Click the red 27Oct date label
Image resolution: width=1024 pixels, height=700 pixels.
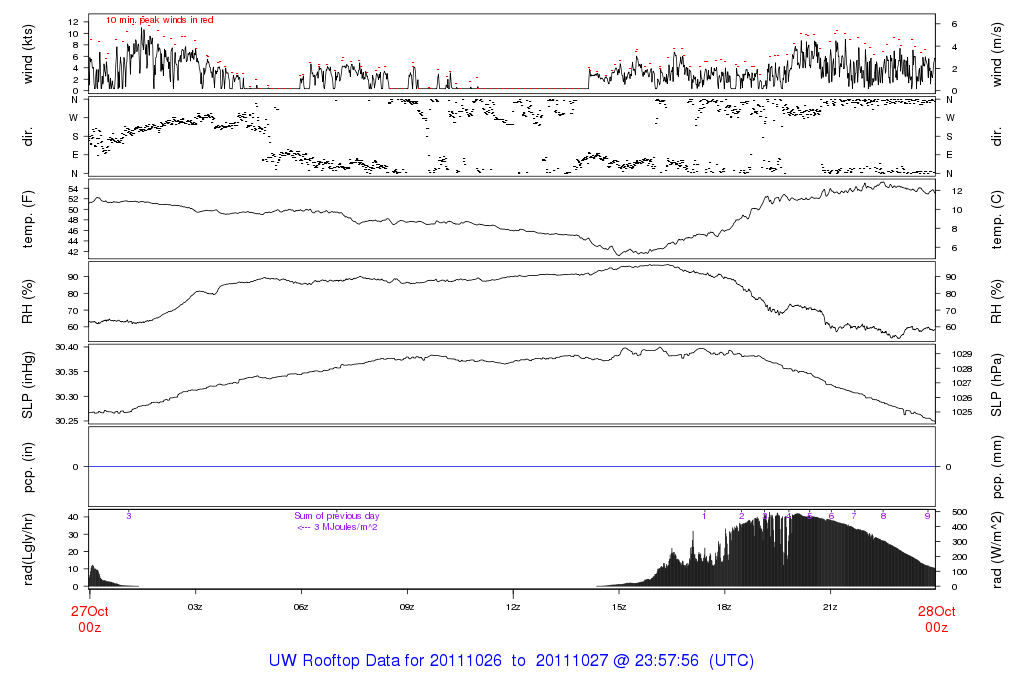[x=89, y=611]
